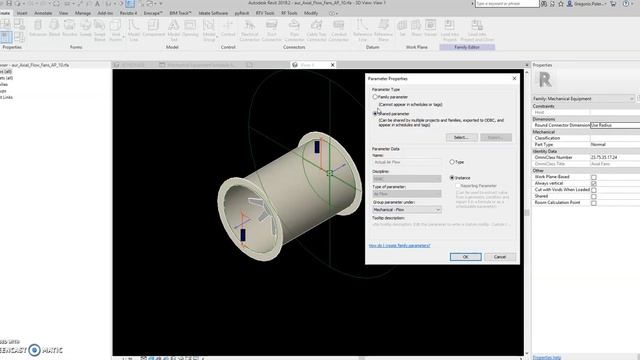Open the Manage ribbon tab

(82, 13)
